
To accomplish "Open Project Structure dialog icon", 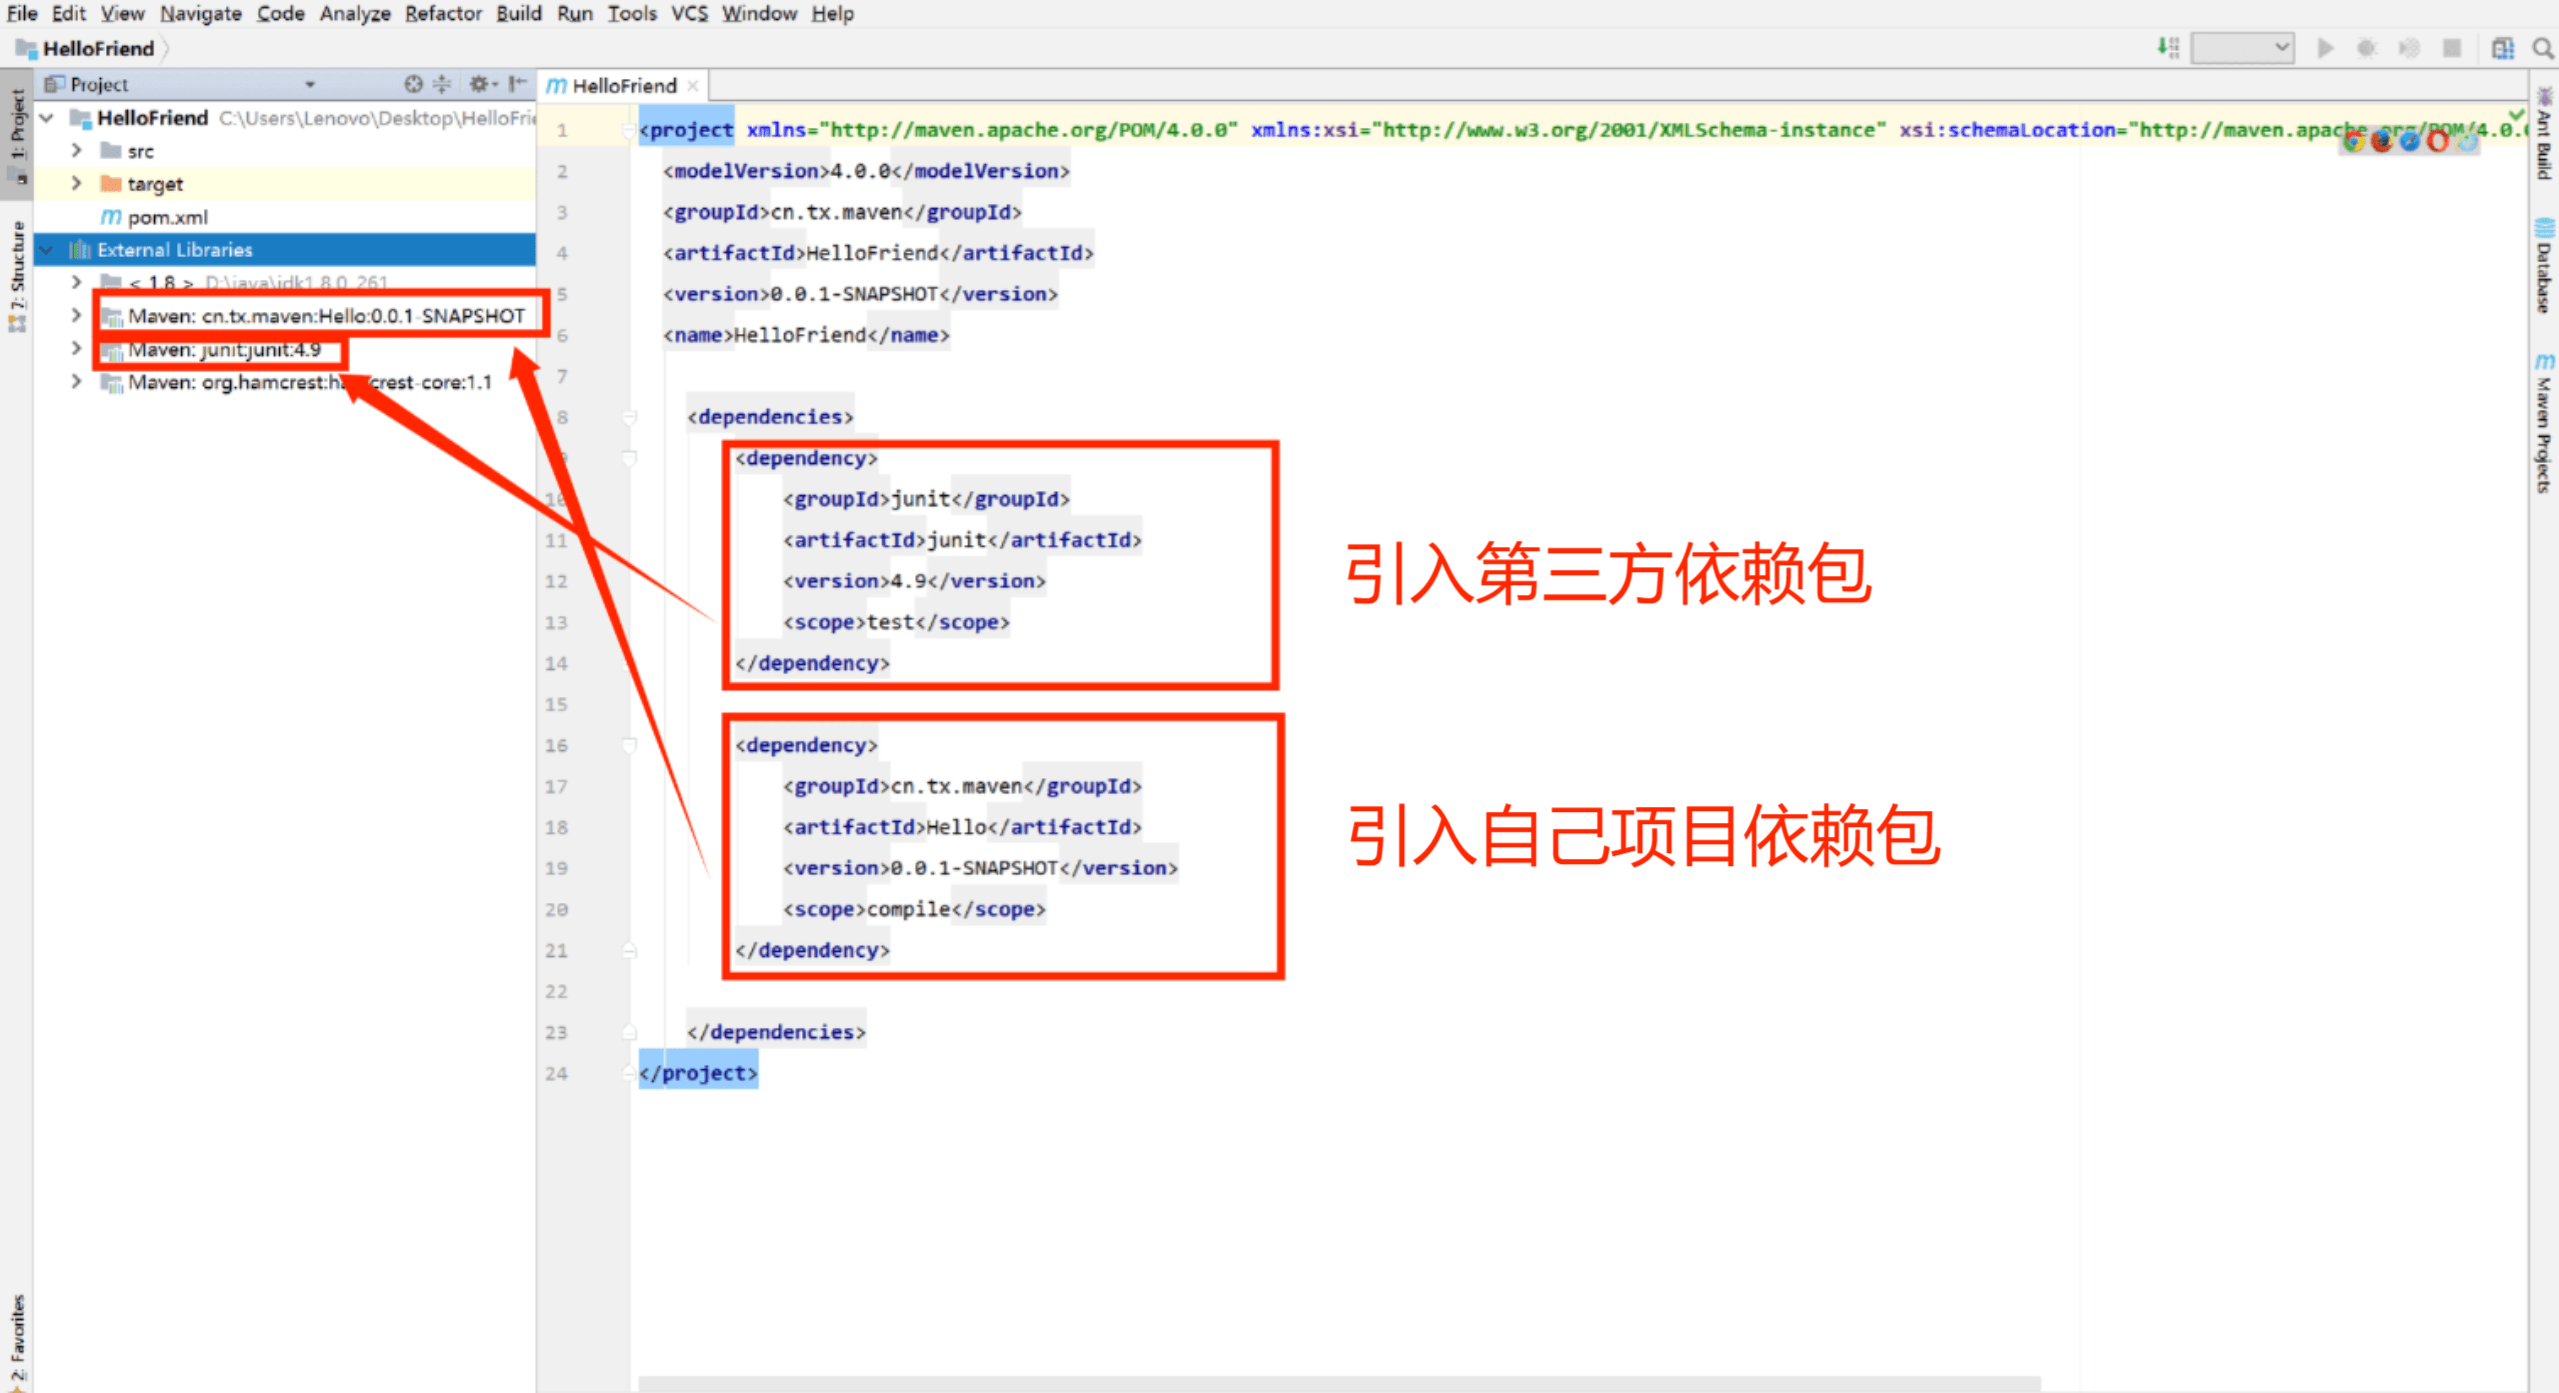I will [2502, 48].
